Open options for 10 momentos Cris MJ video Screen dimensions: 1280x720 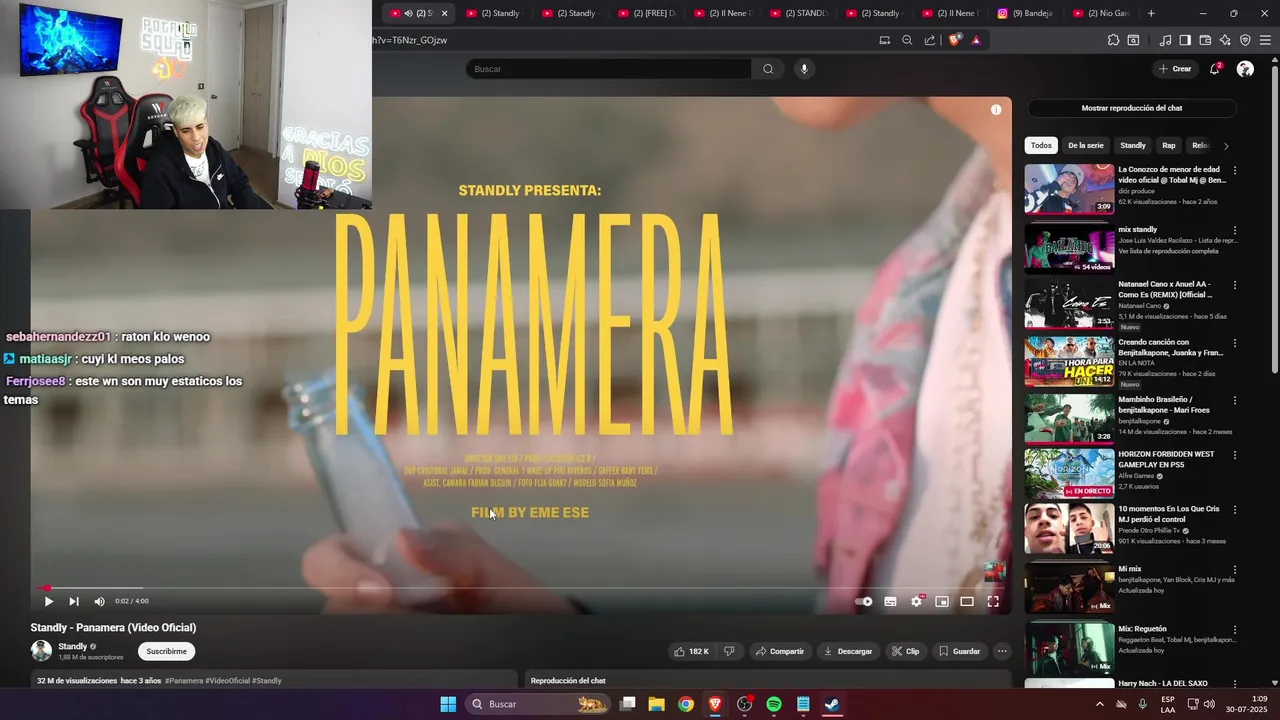click(1234, 510)
